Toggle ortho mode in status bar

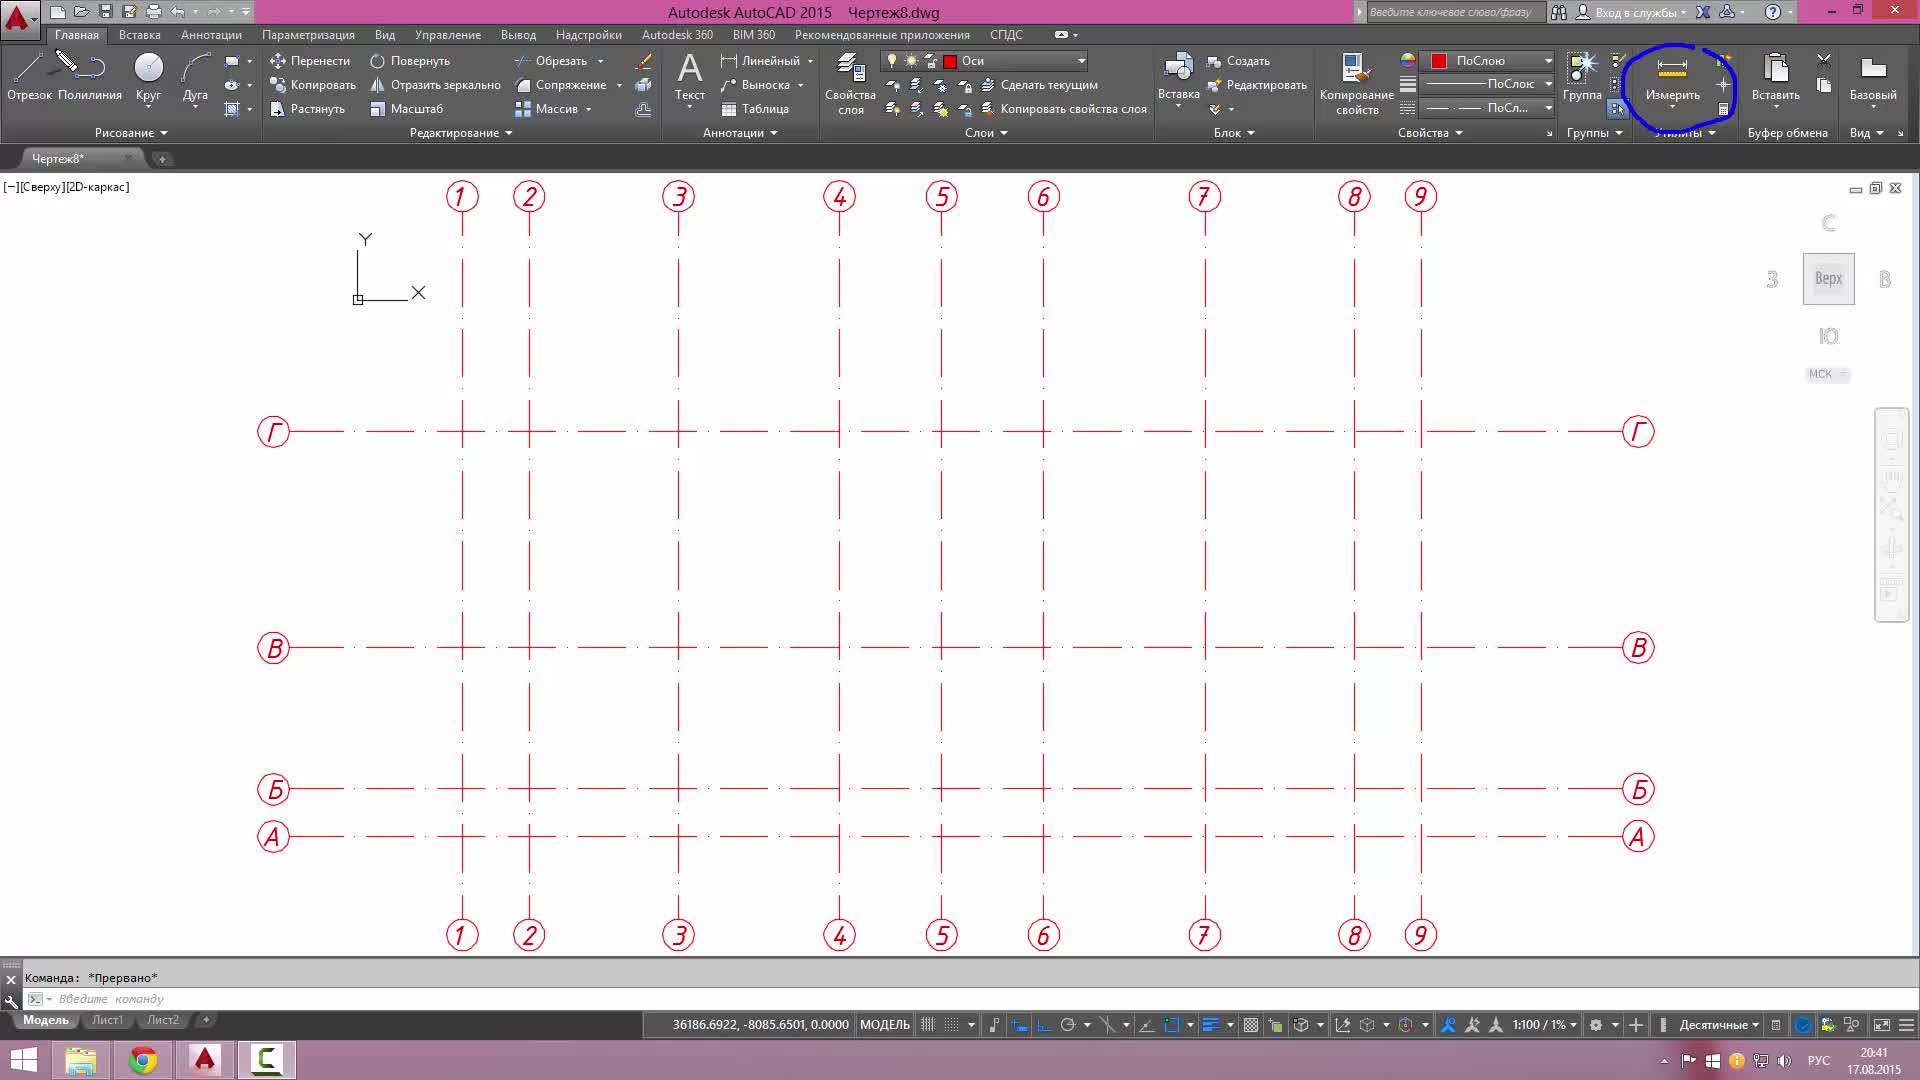tap(1043, 1024)
